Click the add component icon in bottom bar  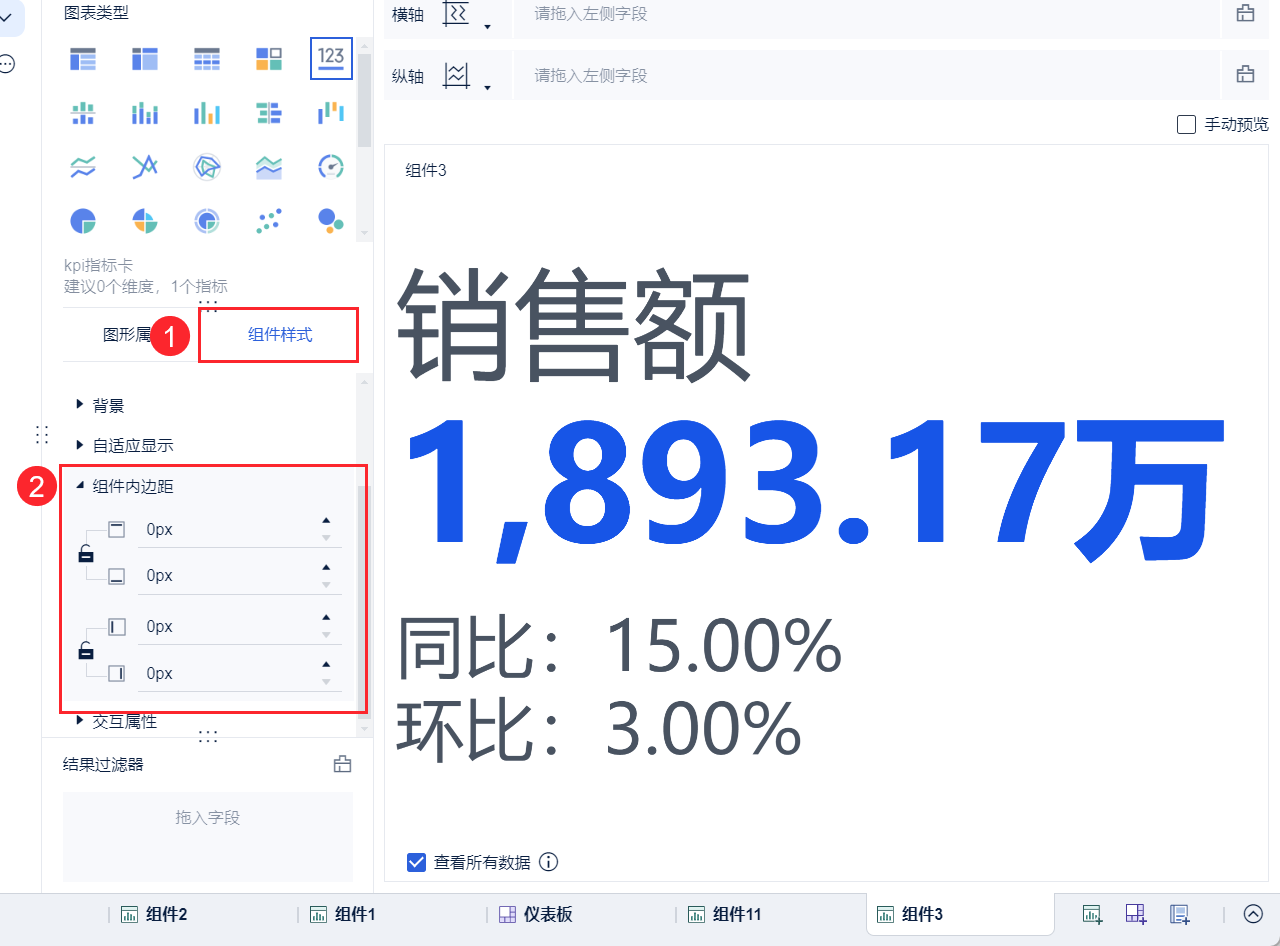[x=1092, y=914]
